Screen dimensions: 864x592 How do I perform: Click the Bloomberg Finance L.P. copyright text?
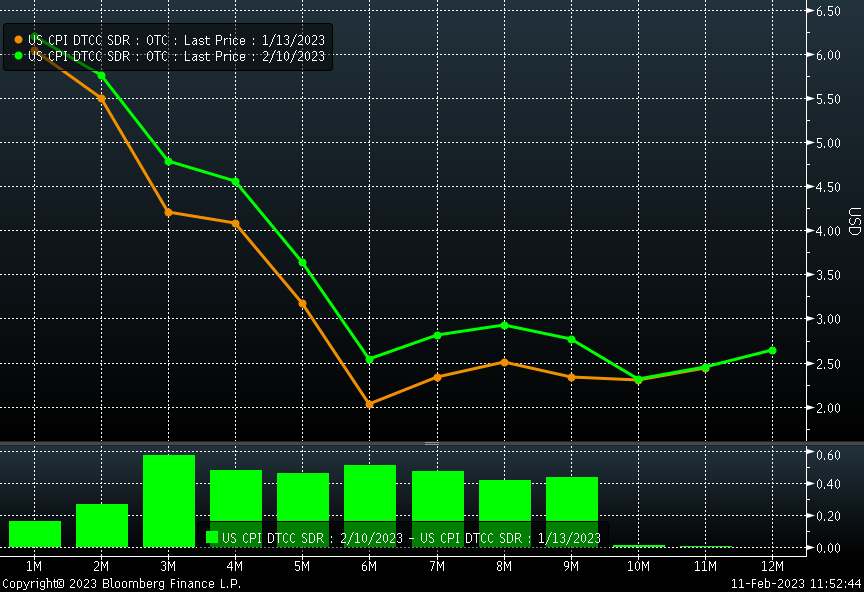tap(120, 583)
